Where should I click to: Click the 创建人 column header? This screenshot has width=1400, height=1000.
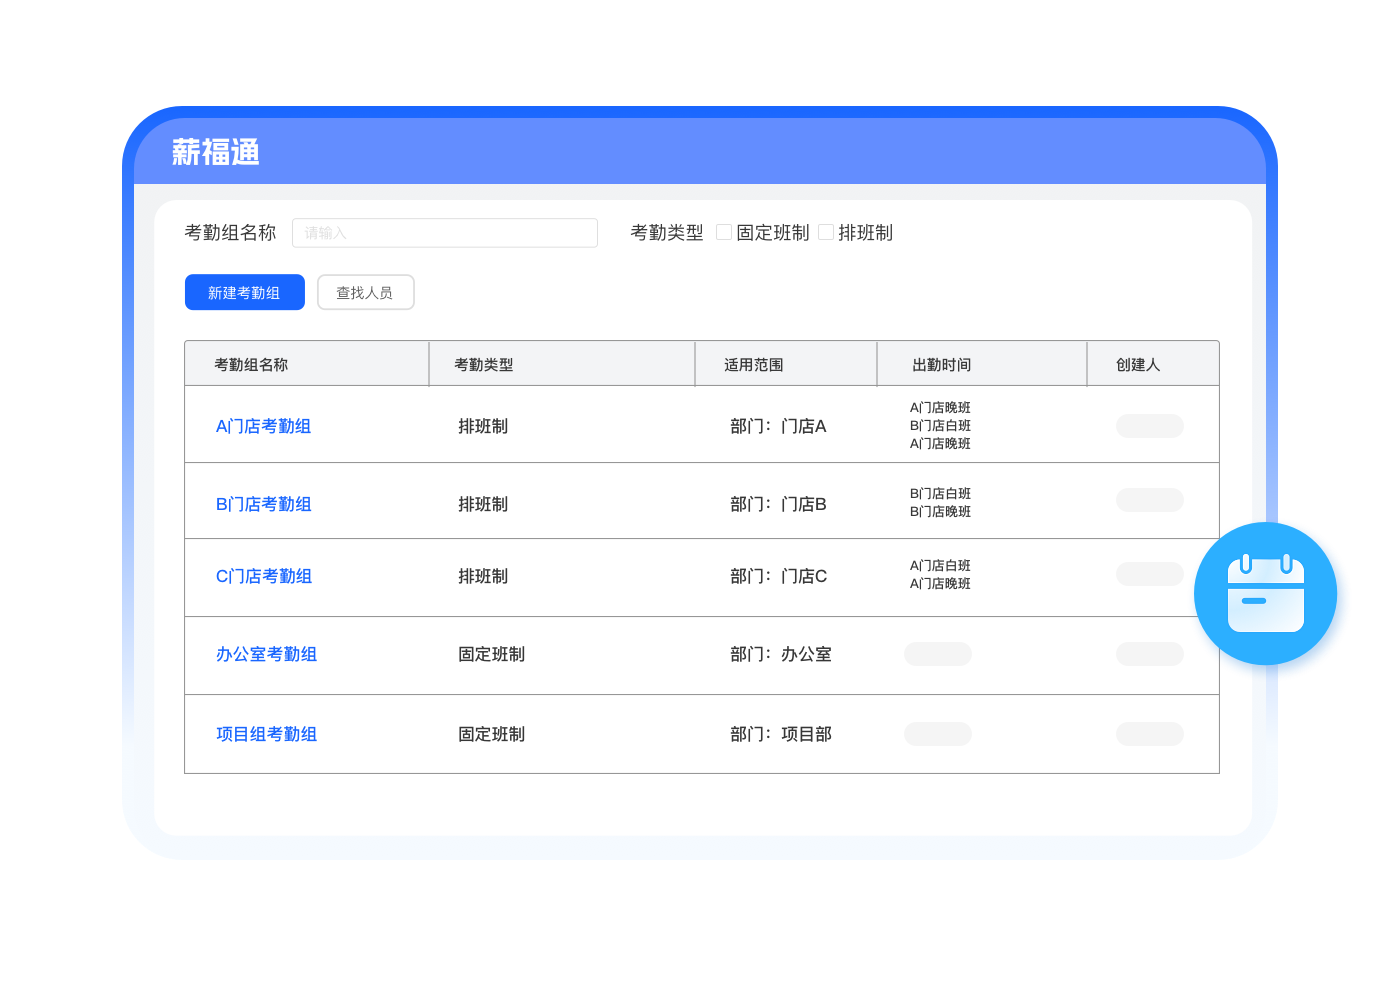tap(1138, 365)
